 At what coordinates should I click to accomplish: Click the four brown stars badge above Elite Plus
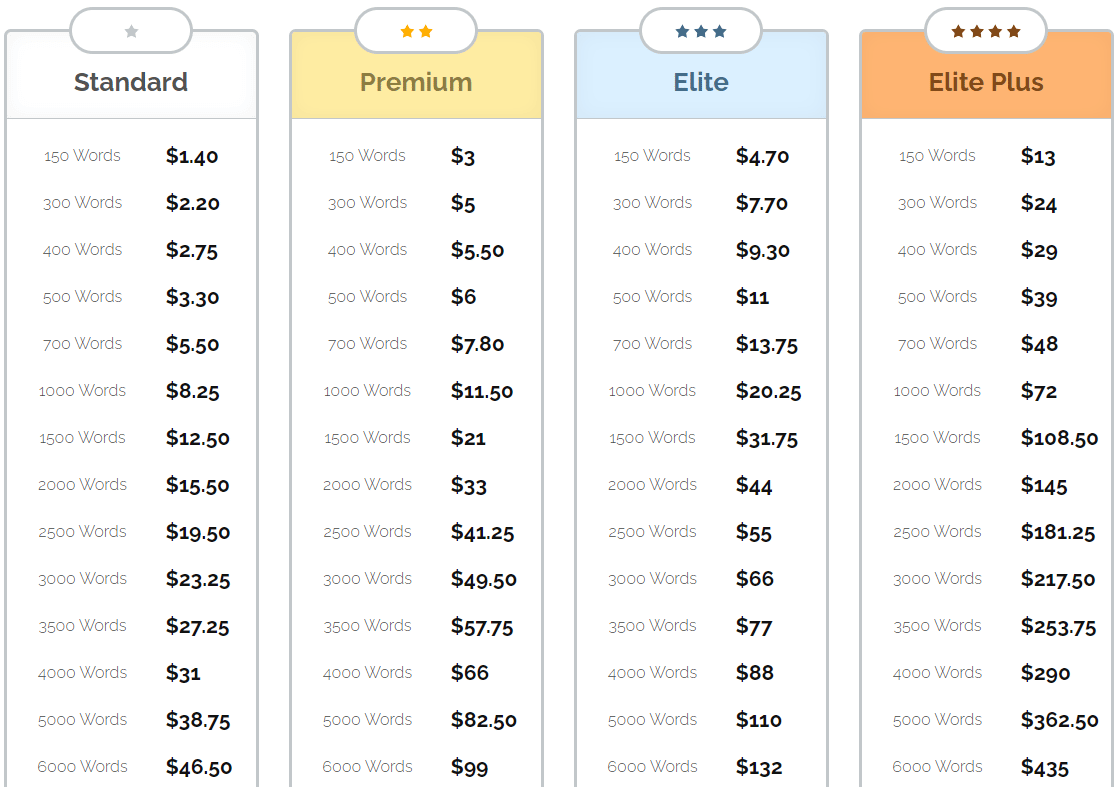(x=986, y=31)
